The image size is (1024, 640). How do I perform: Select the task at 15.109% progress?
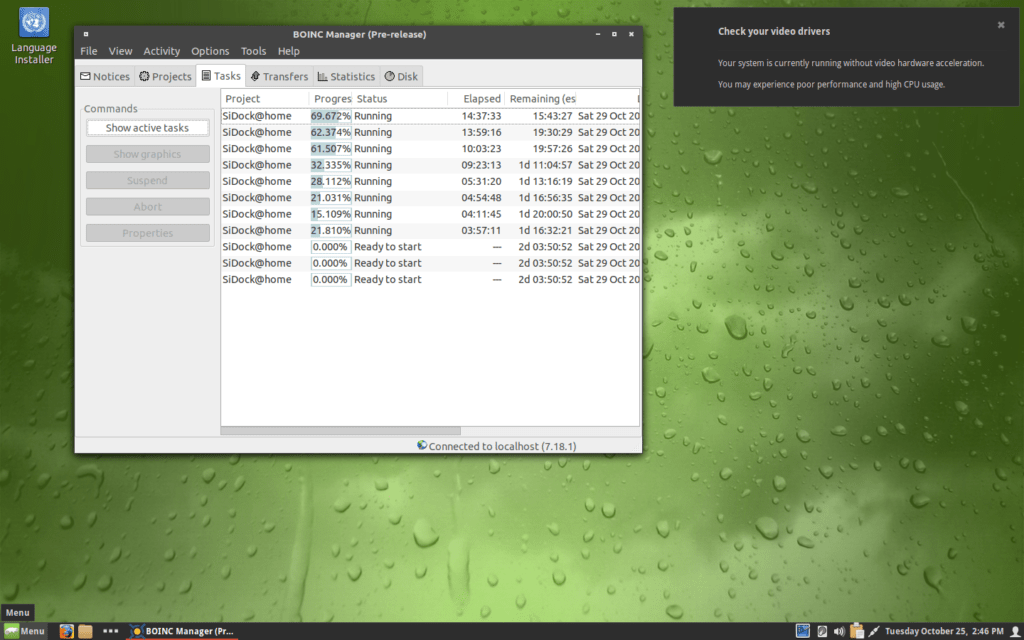point(430,214)
